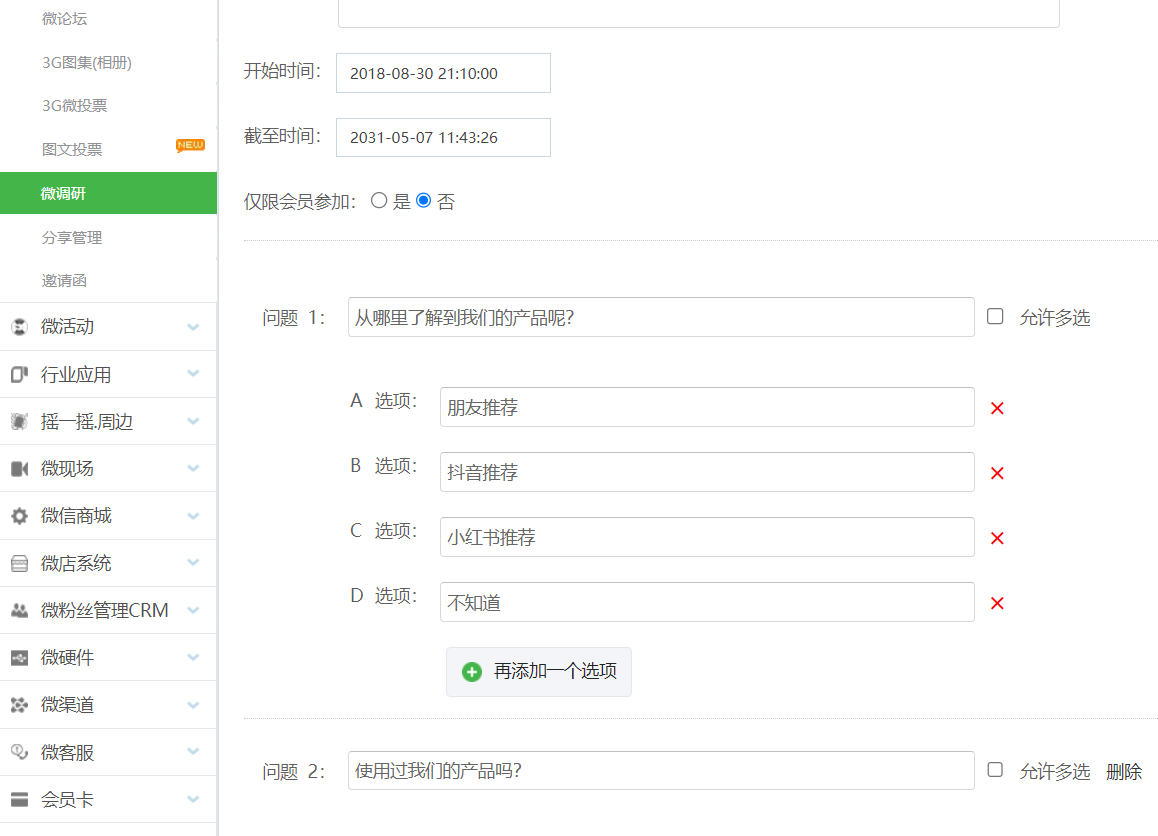
Task: Expand the 会员卡 chevron
Action: pyautogui.click(x=193, y=799)
